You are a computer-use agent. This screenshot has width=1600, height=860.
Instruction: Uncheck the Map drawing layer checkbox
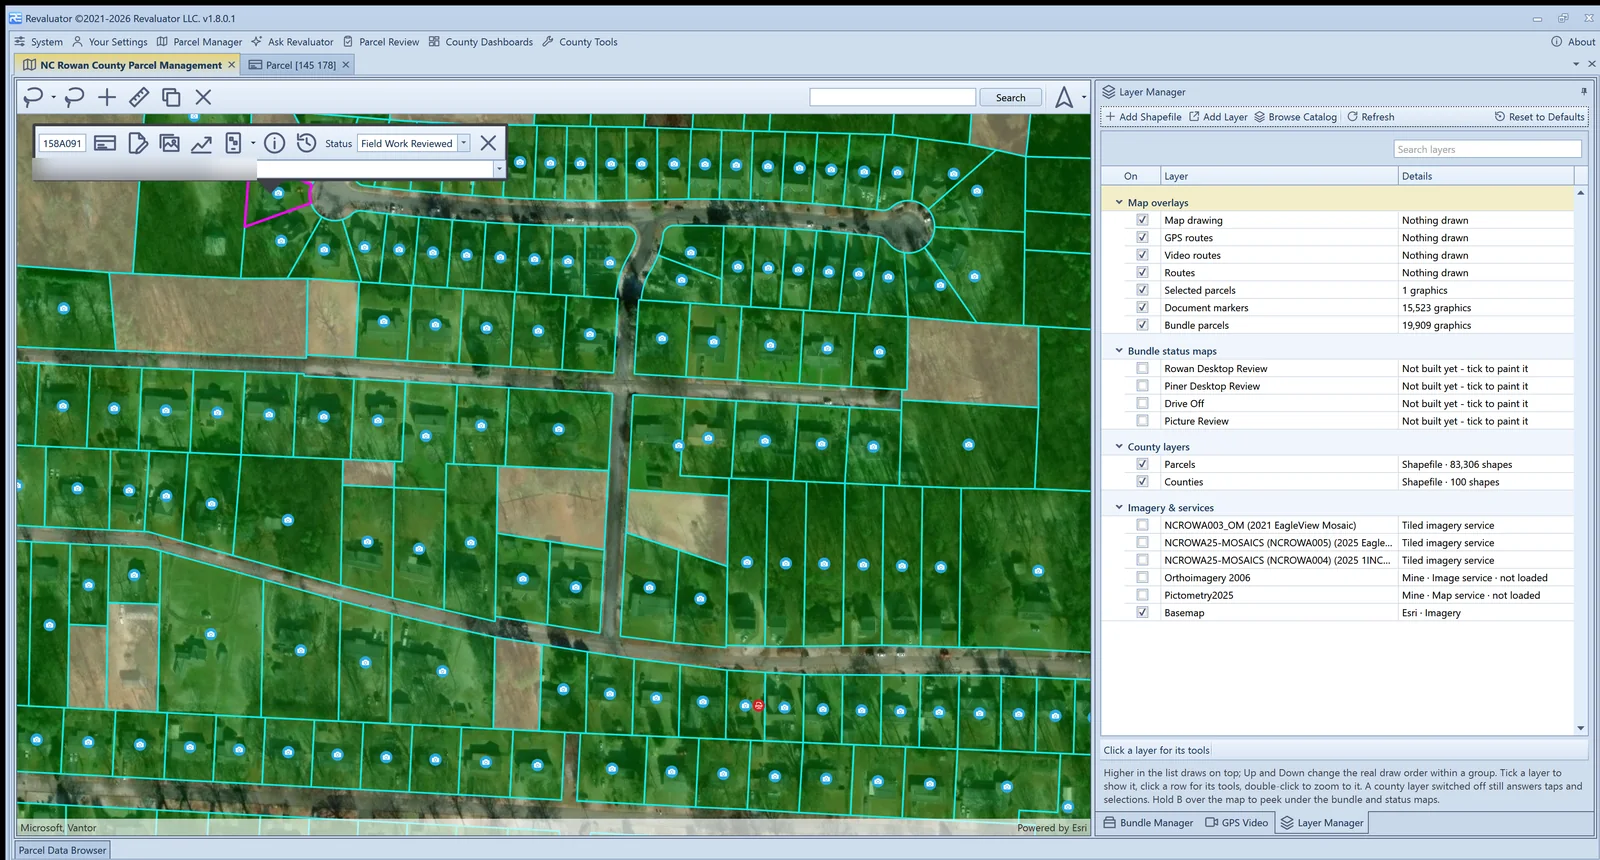pos(1142,220)
